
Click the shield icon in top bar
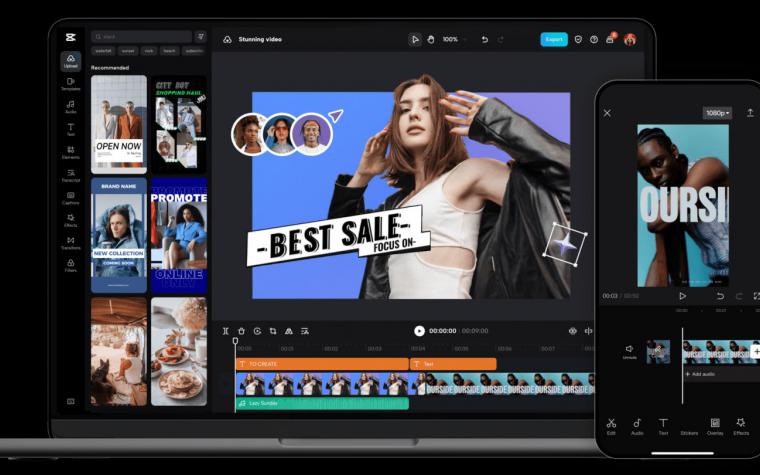578,40
